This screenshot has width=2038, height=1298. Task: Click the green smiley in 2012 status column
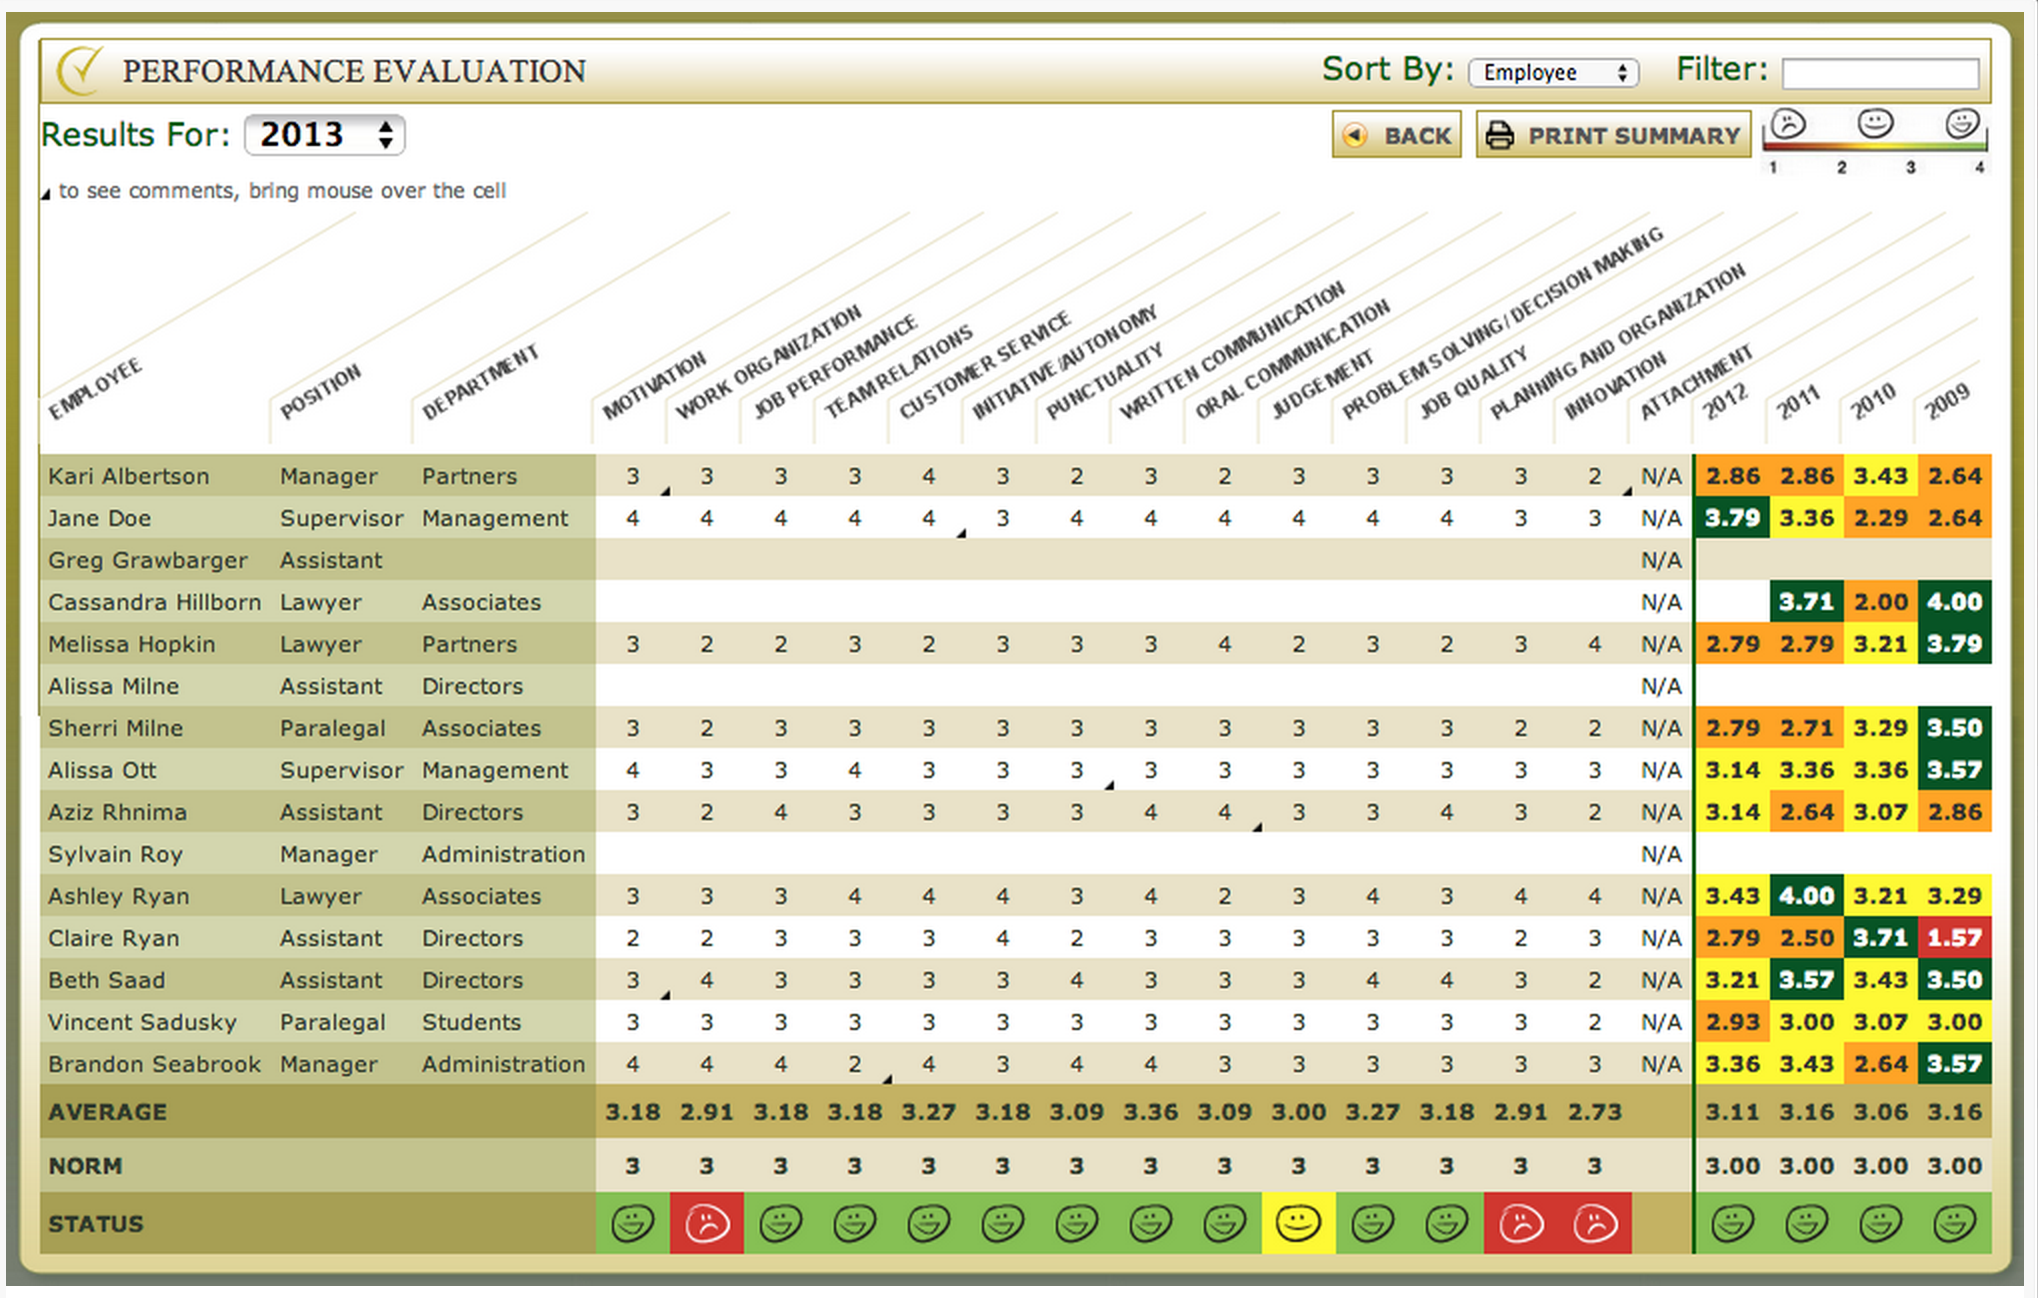tap(1732, 1223)
